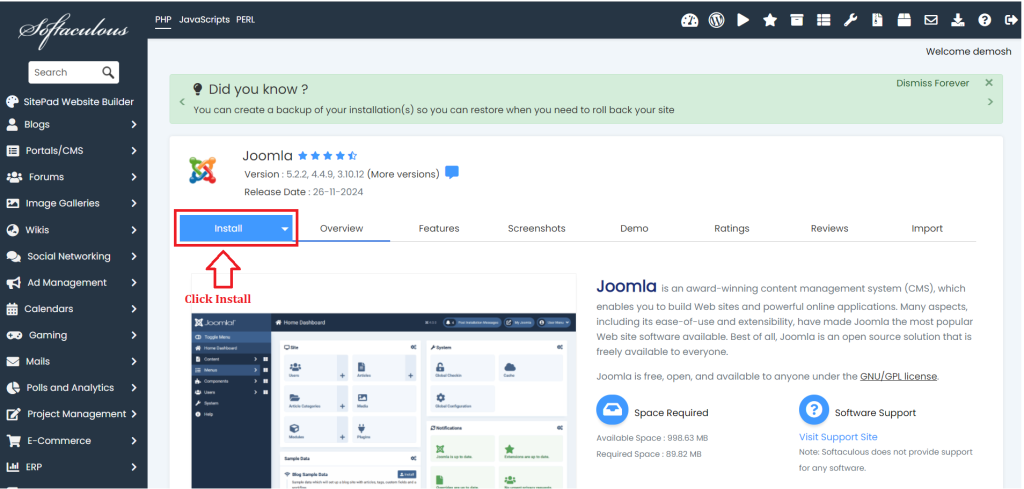This screenshot has width=1024, height=489.
Task: Switch to the Reviews tab
Action: coord(829,229)
